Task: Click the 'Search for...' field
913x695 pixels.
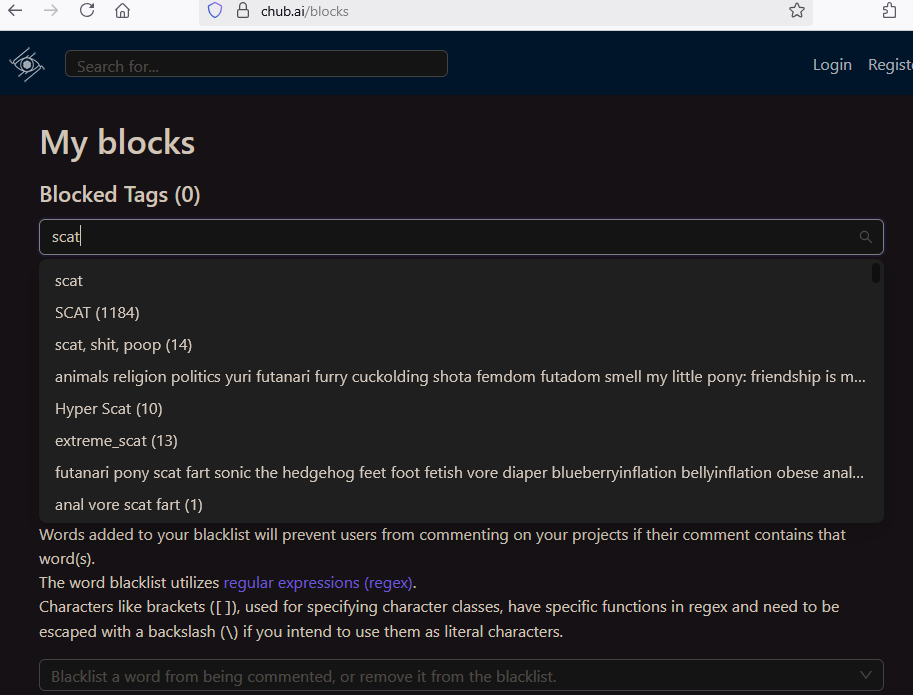Action: click(256, 63)
